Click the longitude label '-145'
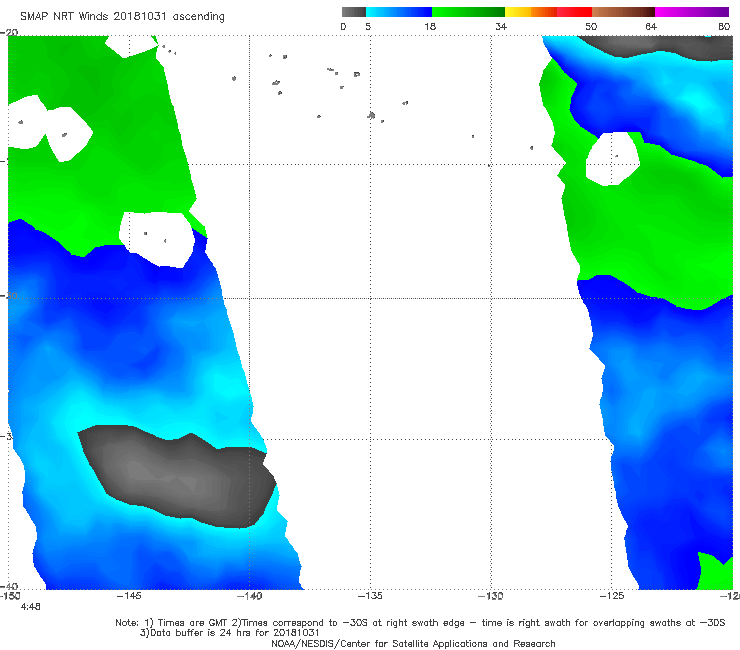This screenshot has height=650, width=740. point(129,596)
